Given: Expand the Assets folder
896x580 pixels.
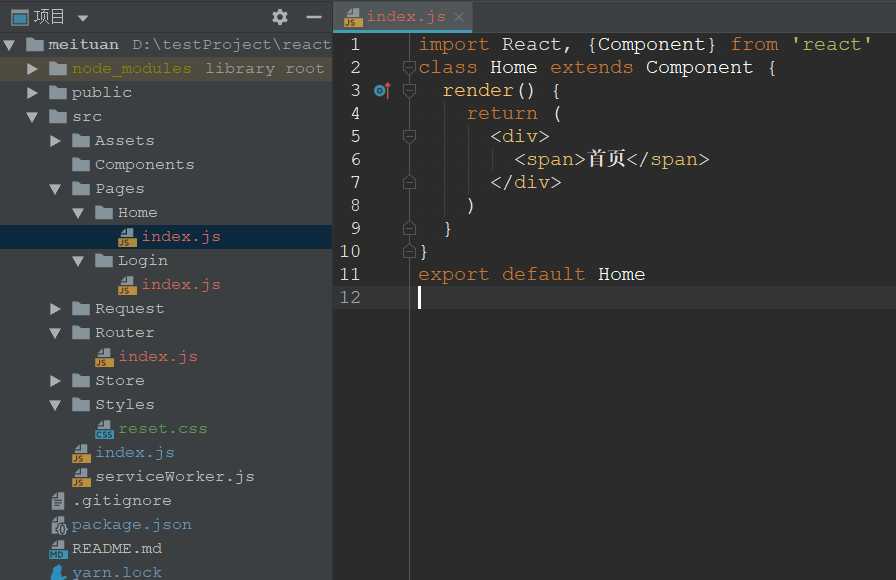Looking at the screenshot, I should (55, 141).
